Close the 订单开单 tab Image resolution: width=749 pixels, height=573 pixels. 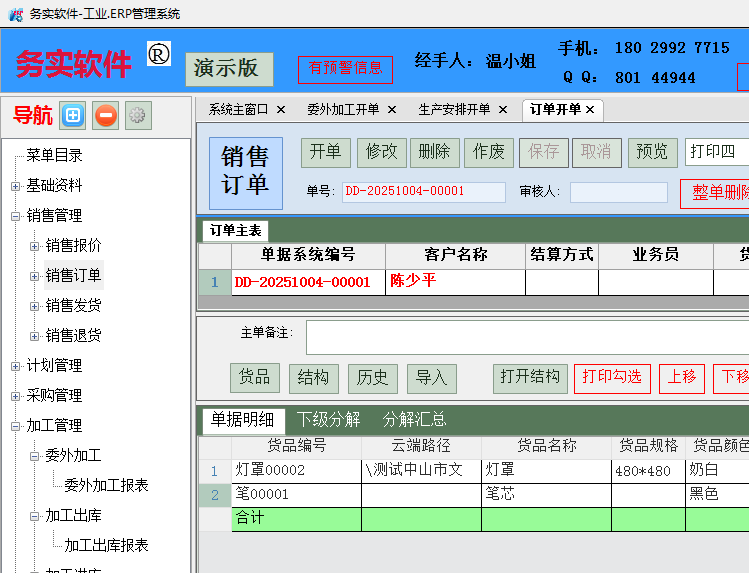point(590,110)
